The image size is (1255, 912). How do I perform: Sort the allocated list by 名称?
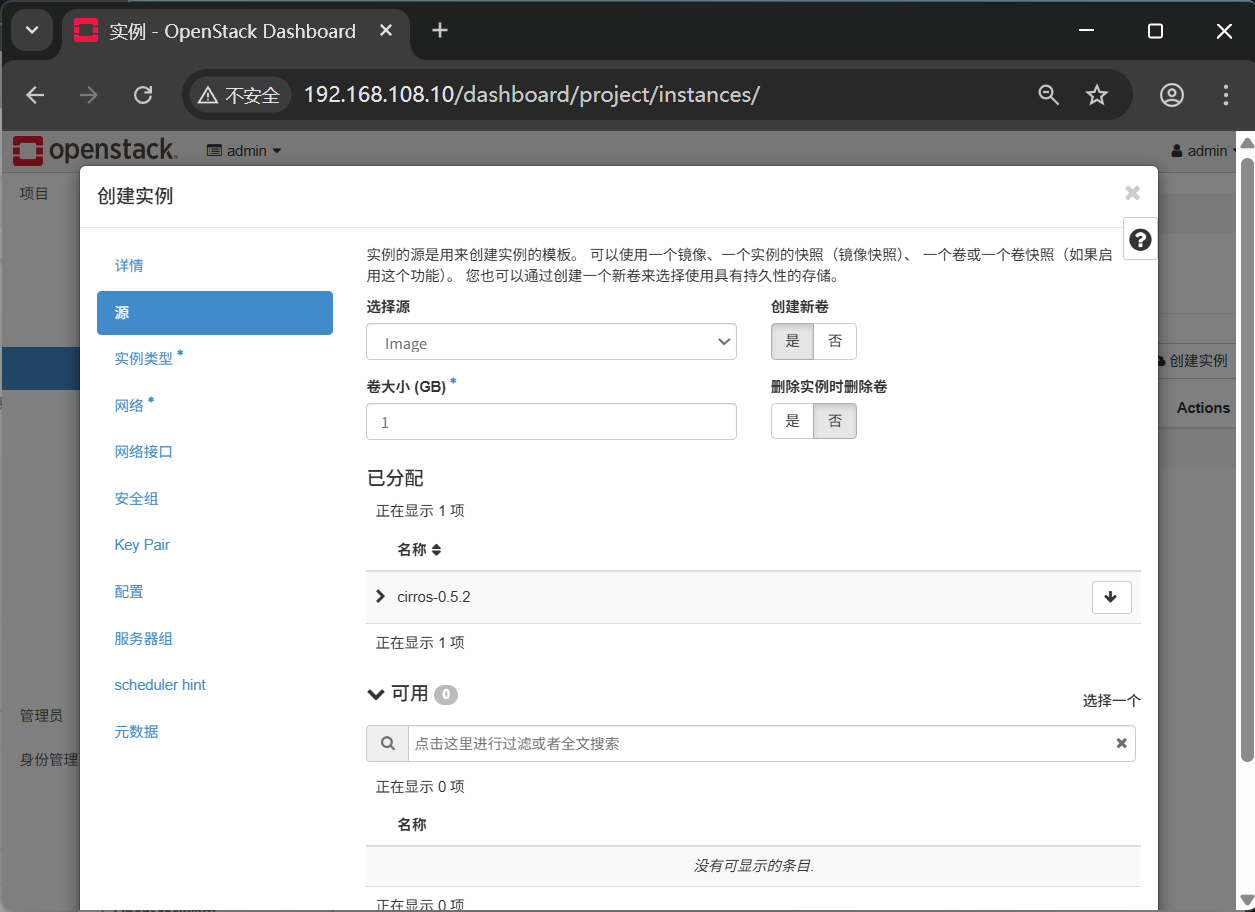tap(419, 550)
